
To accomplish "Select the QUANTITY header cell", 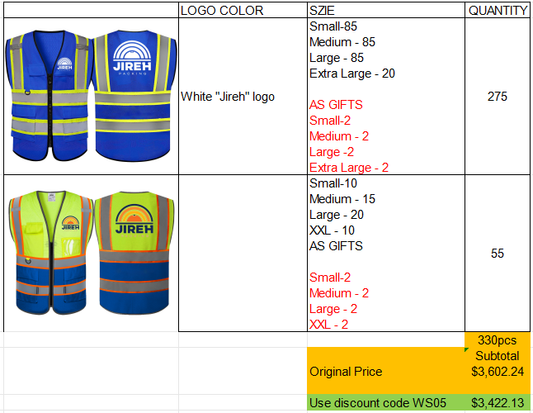I will click(497, 11).
